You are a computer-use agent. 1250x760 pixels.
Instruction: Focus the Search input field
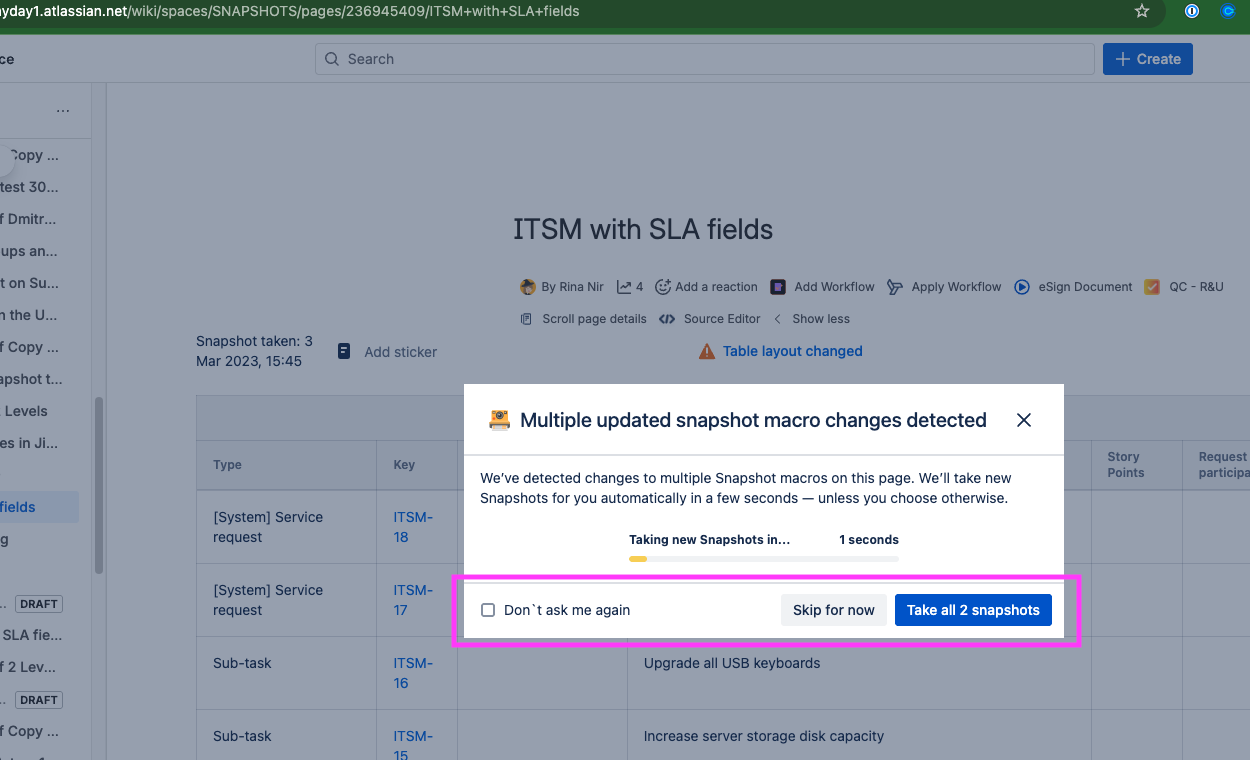click(705, 59)
